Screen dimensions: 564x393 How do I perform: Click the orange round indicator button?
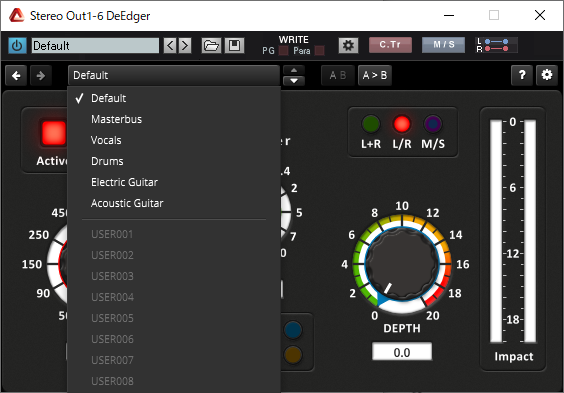tap(293, 355)
